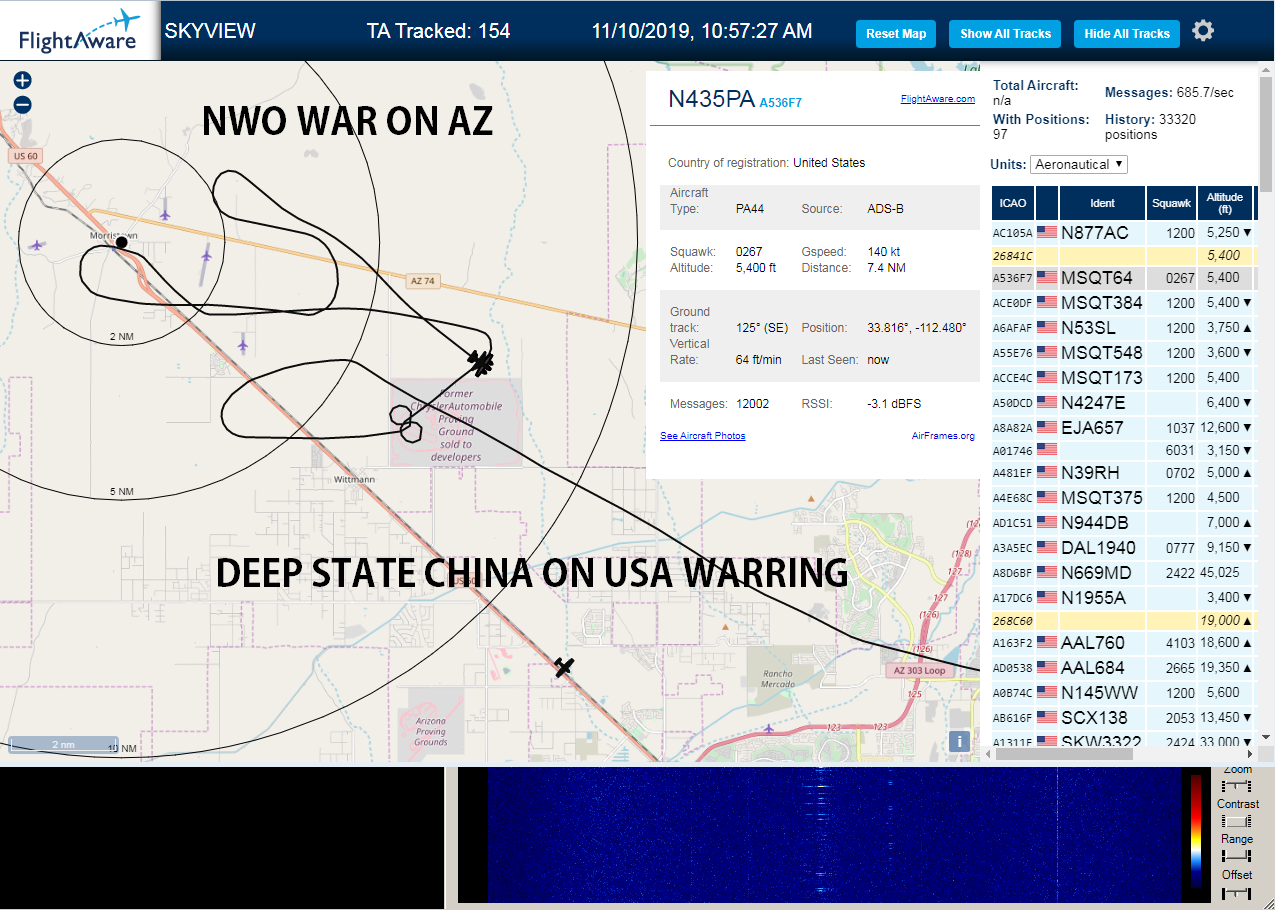This screenshot has height=911, width=1275.
Task: Sort table by Ident column header
Action: [x=1102, y=203]
